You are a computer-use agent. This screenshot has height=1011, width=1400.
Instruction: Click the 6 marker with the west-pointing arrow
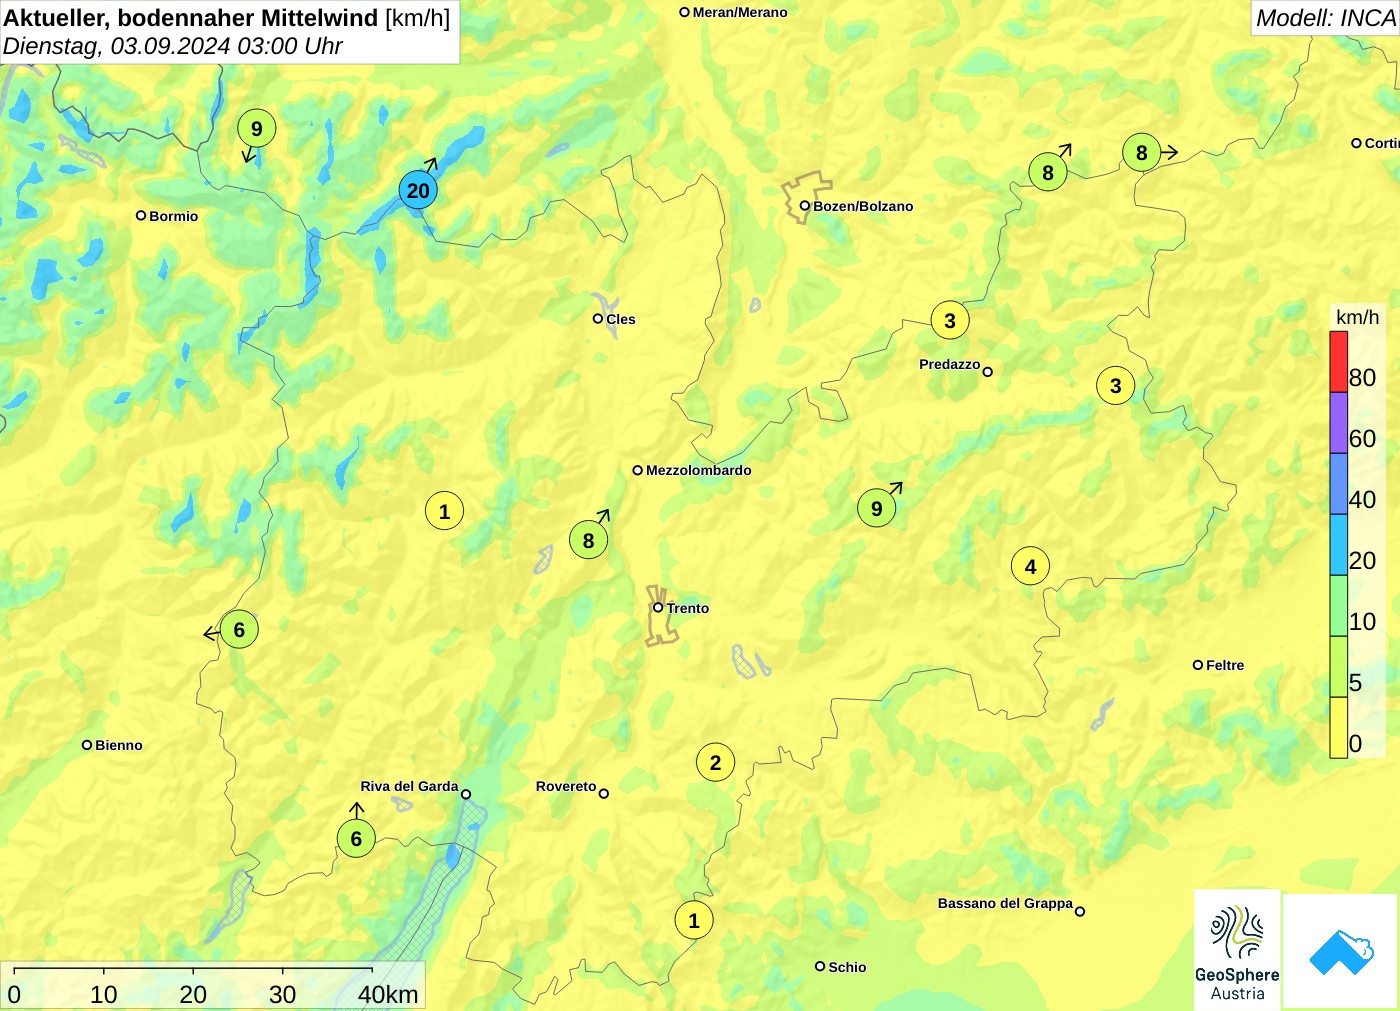238,629
